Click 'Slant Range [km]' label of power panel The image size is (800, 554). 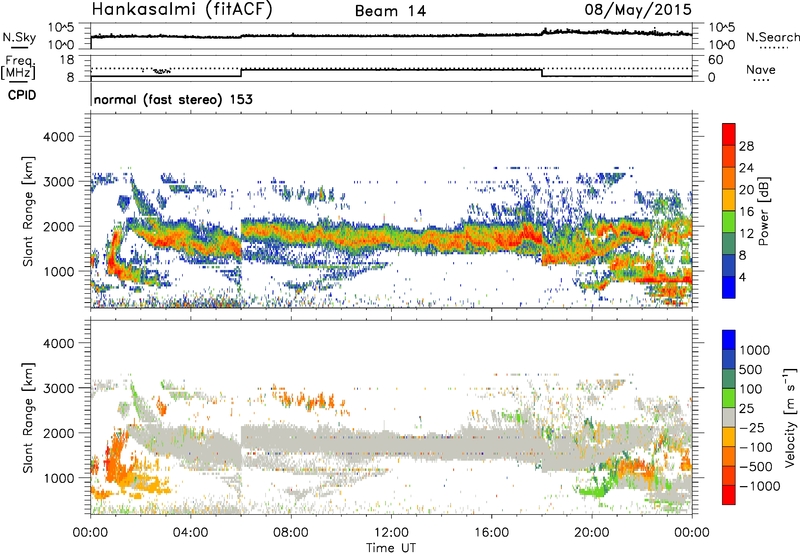tap(28, 211)
